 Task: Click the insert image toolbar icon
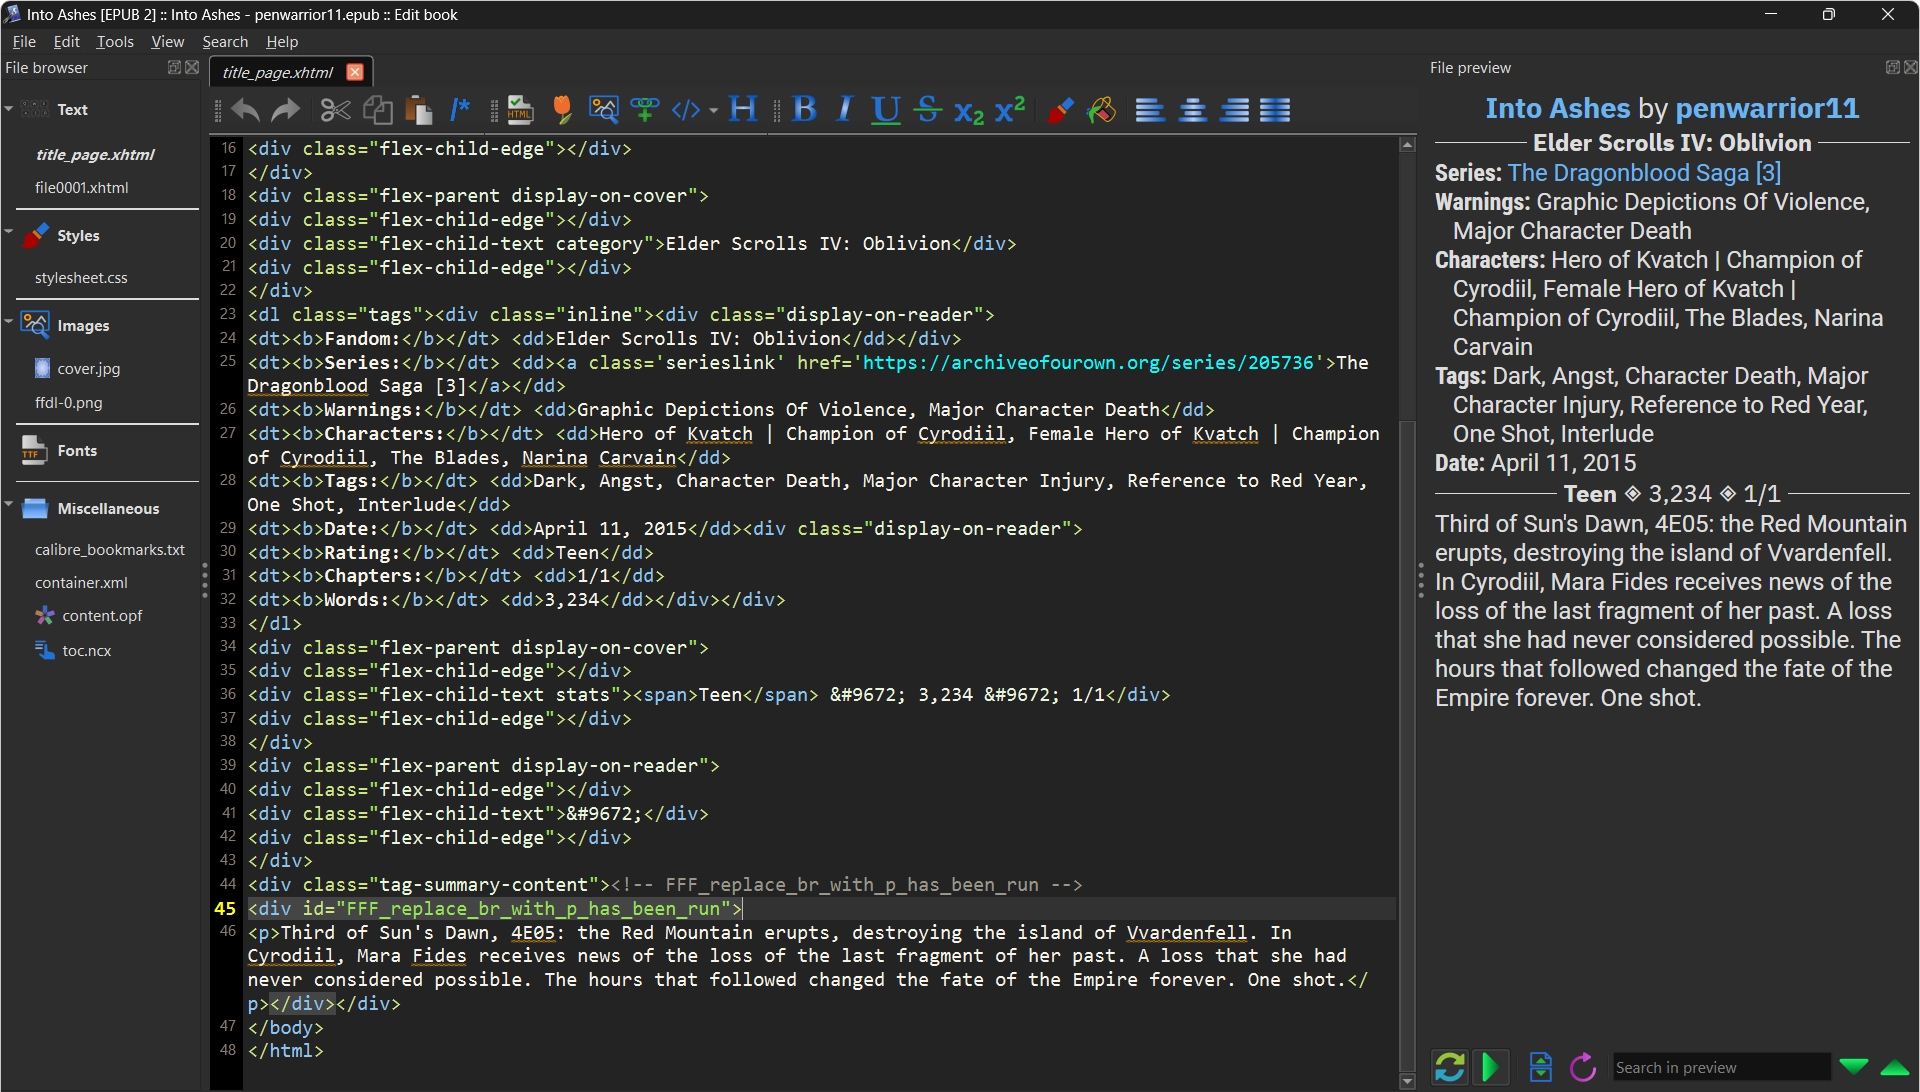[603, 109]
